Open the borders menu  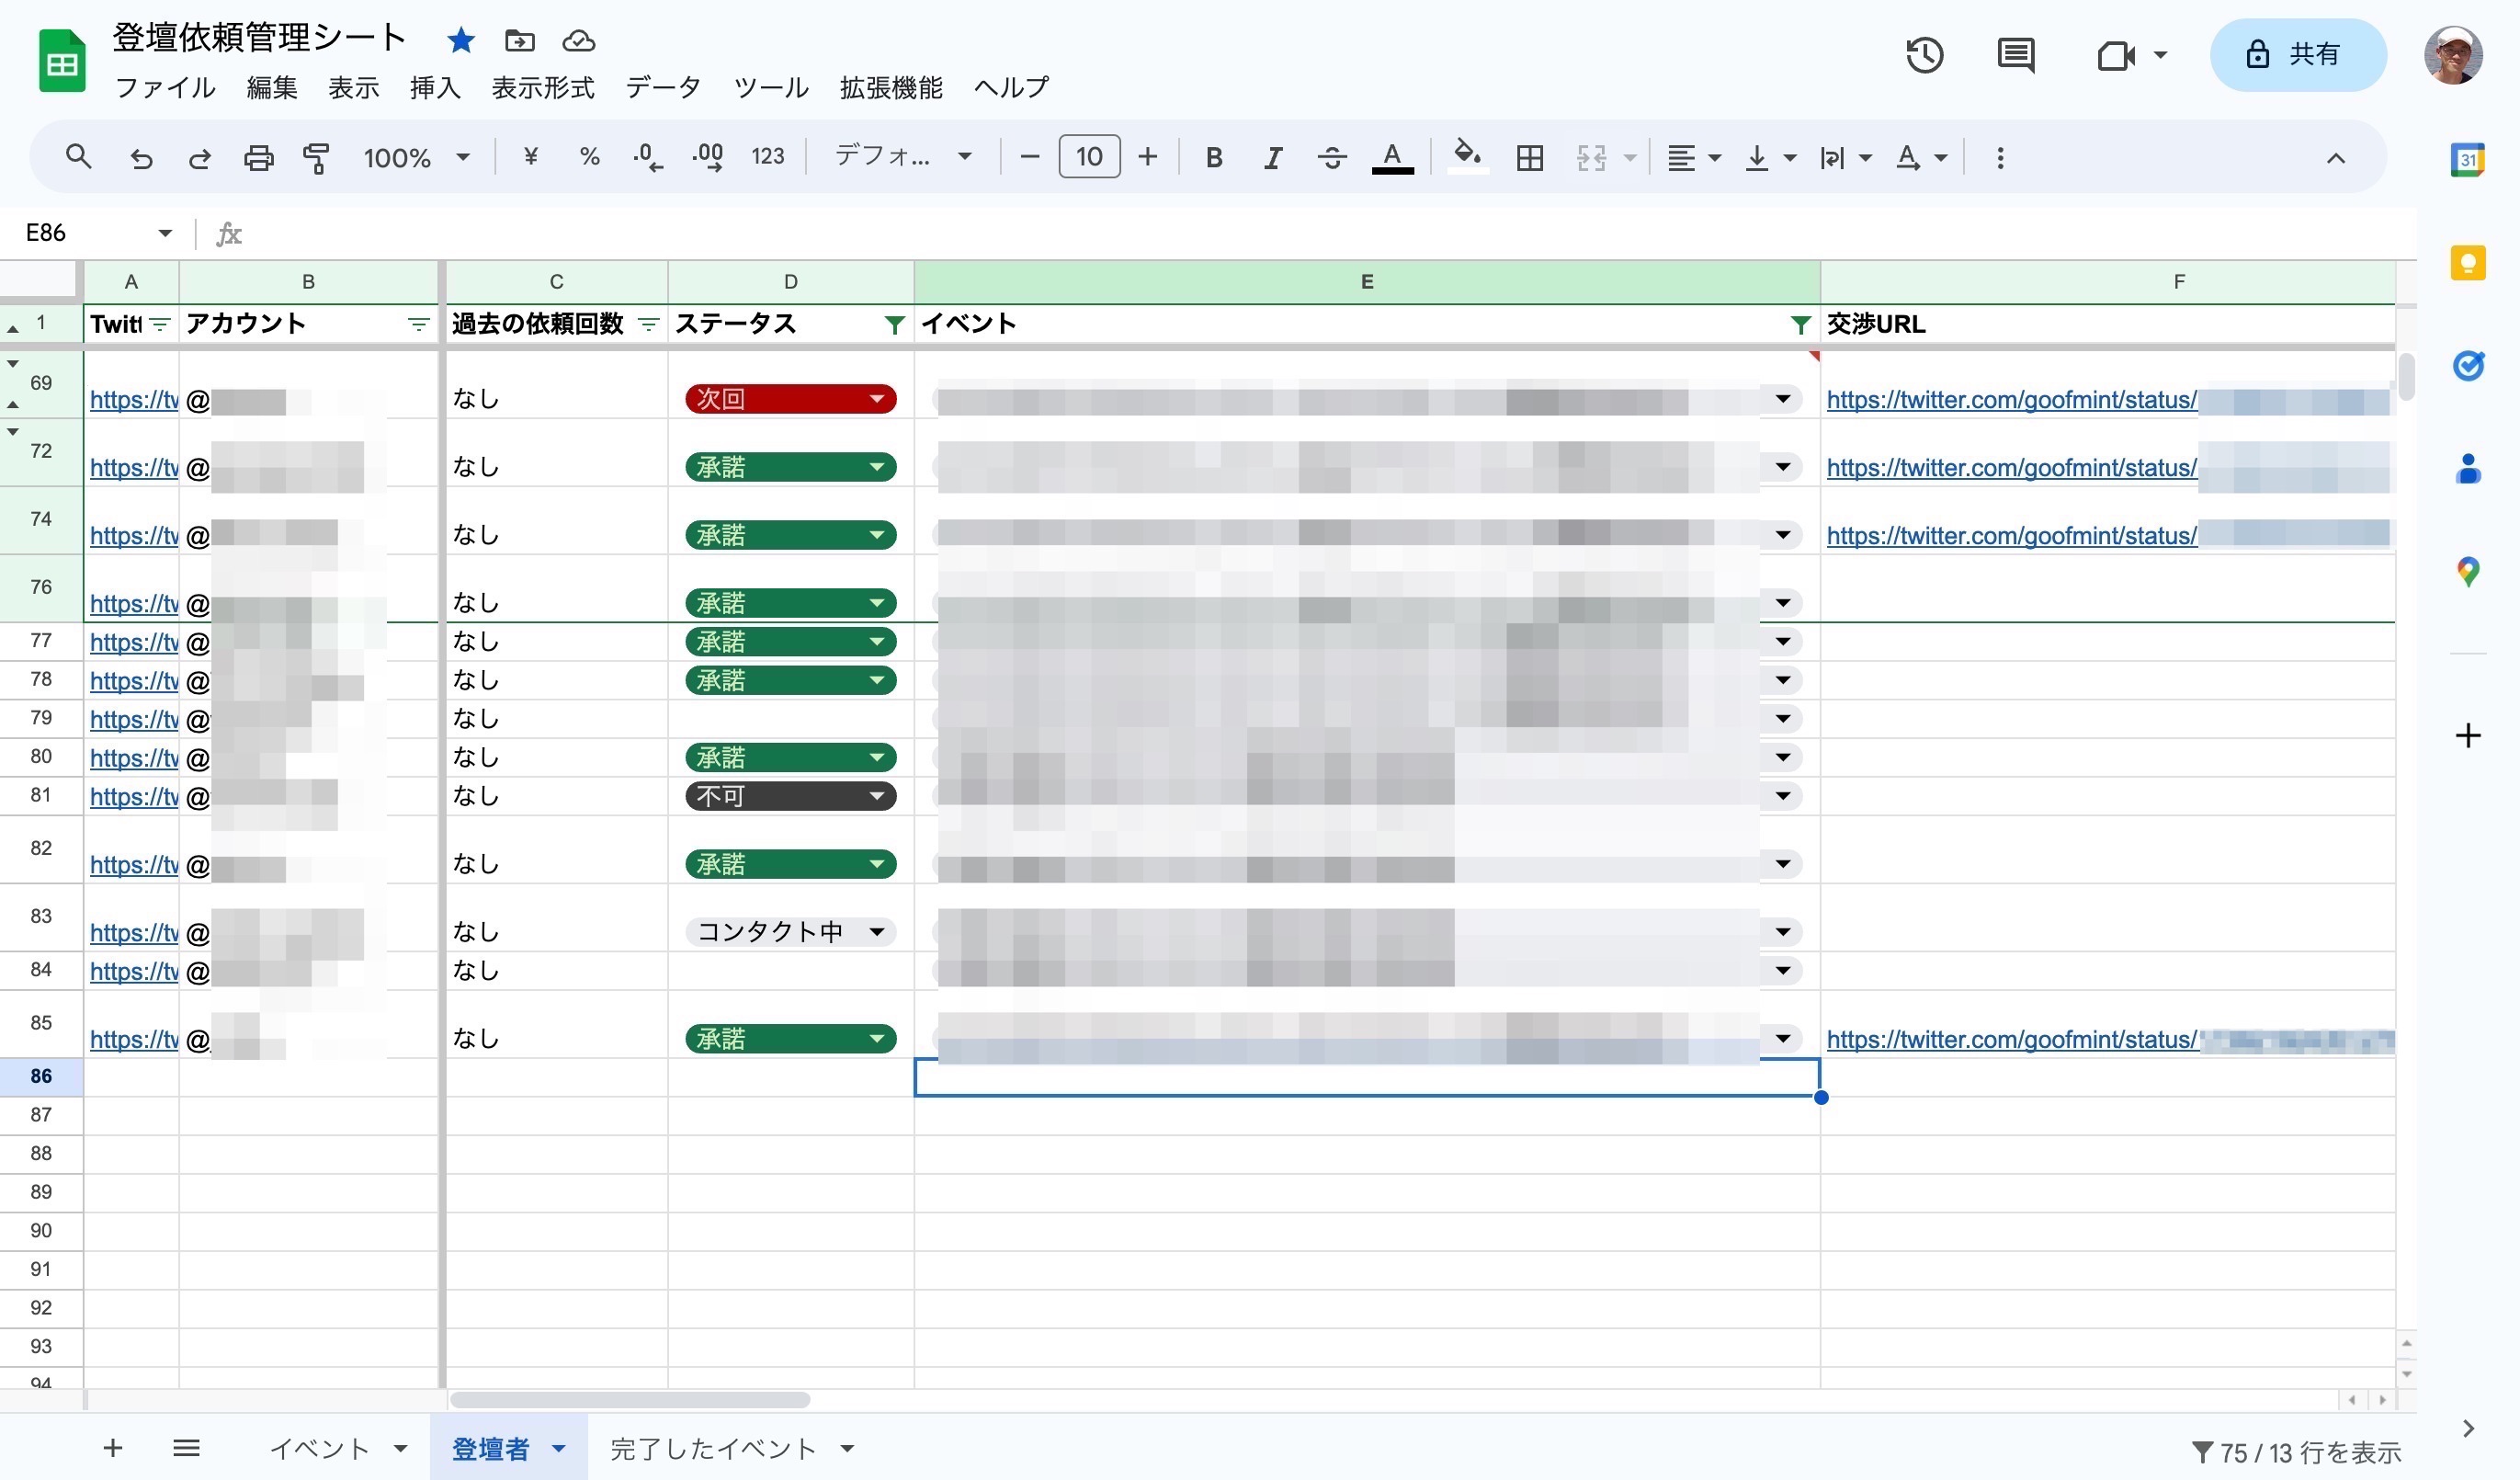(x=1530, y=157)
